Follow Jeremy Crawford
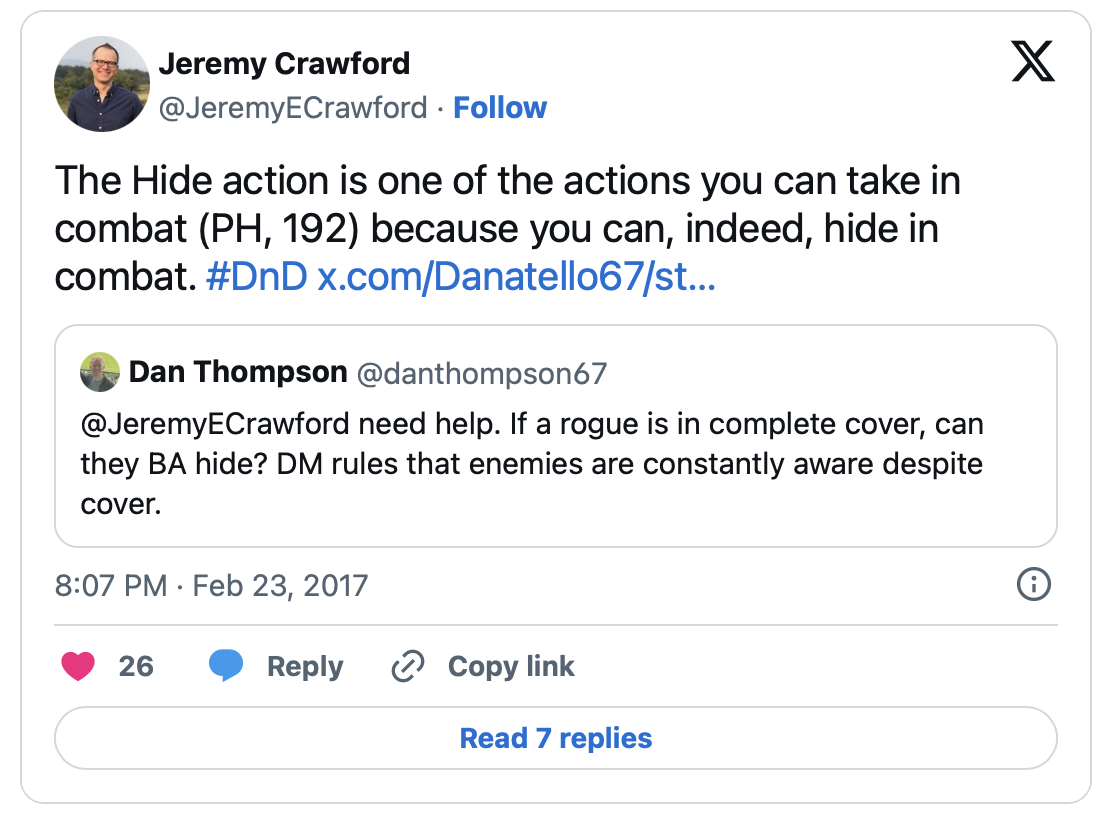1104x818 pixels. pos(500,108)
